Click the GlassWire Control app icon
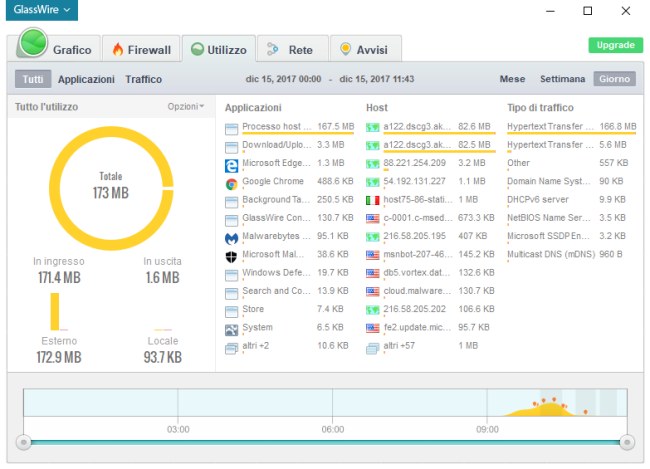Image resolution: width=650 pixels, height=469 pixels. [231, 220]
